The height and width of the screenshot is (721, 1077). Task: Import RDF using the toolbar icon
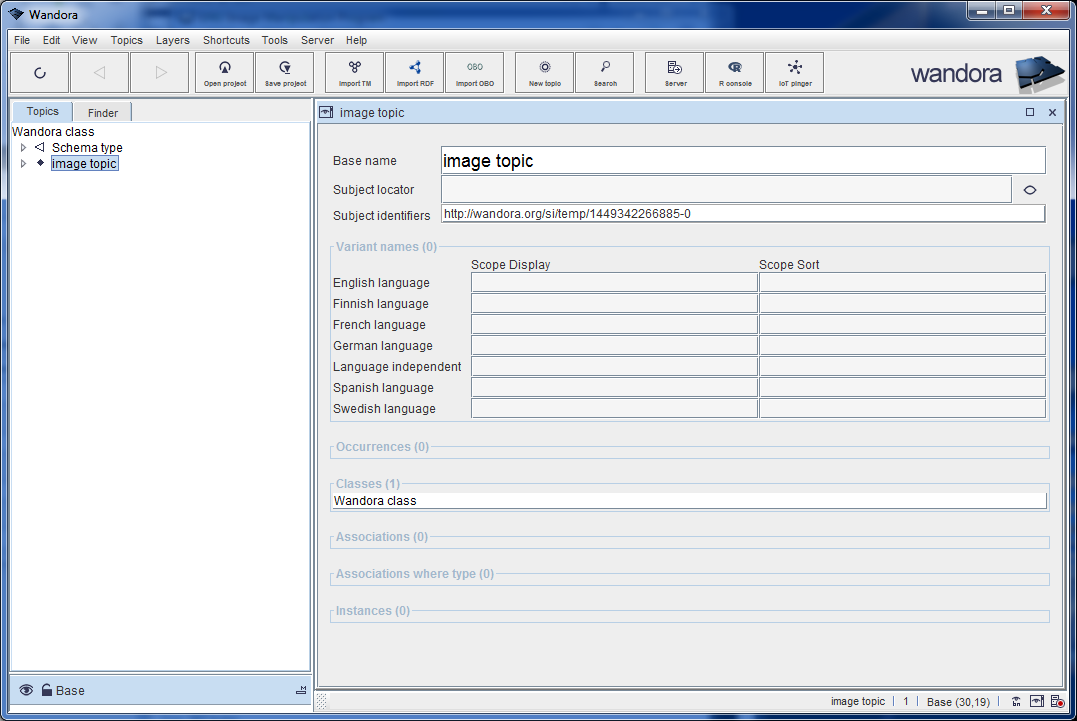414,72
